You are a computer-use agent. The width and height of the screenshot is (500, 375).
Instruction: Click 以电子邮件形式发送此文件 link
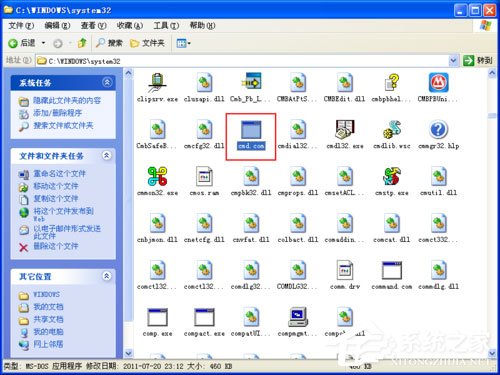pyautogui.click(x=67, y=232)
